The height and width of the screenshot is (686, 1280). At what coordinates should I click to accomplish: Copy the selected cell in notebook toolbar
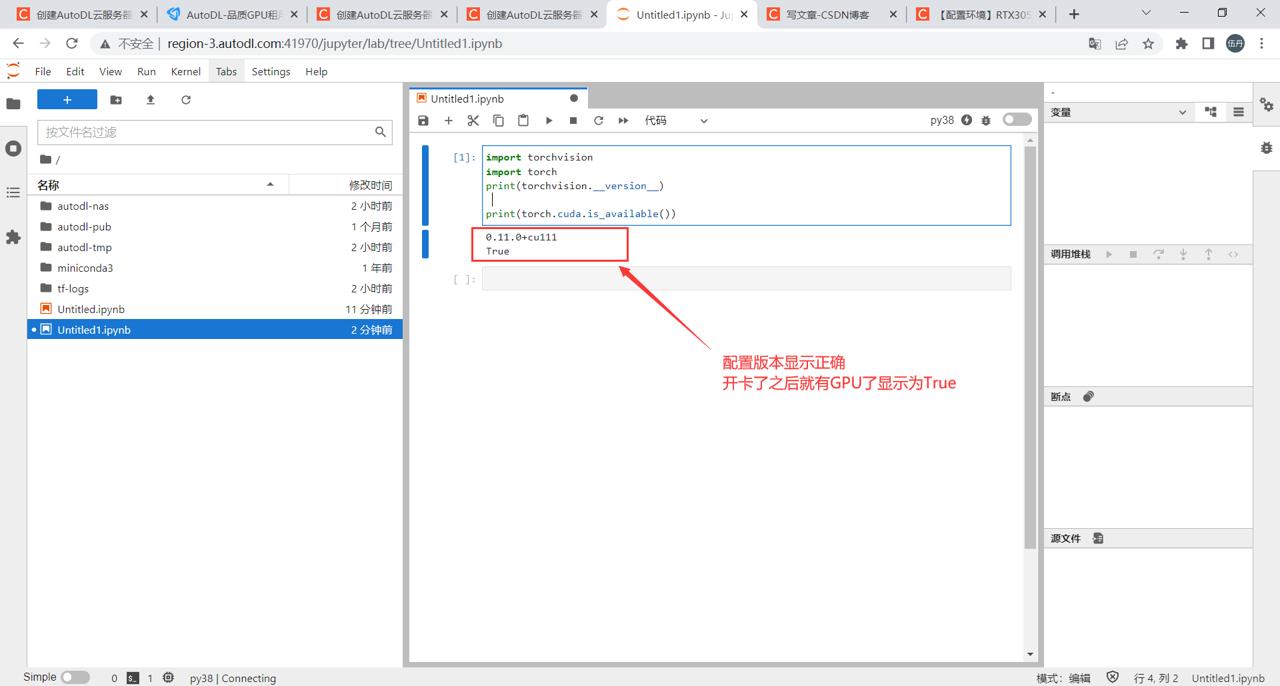coord(498,120)
